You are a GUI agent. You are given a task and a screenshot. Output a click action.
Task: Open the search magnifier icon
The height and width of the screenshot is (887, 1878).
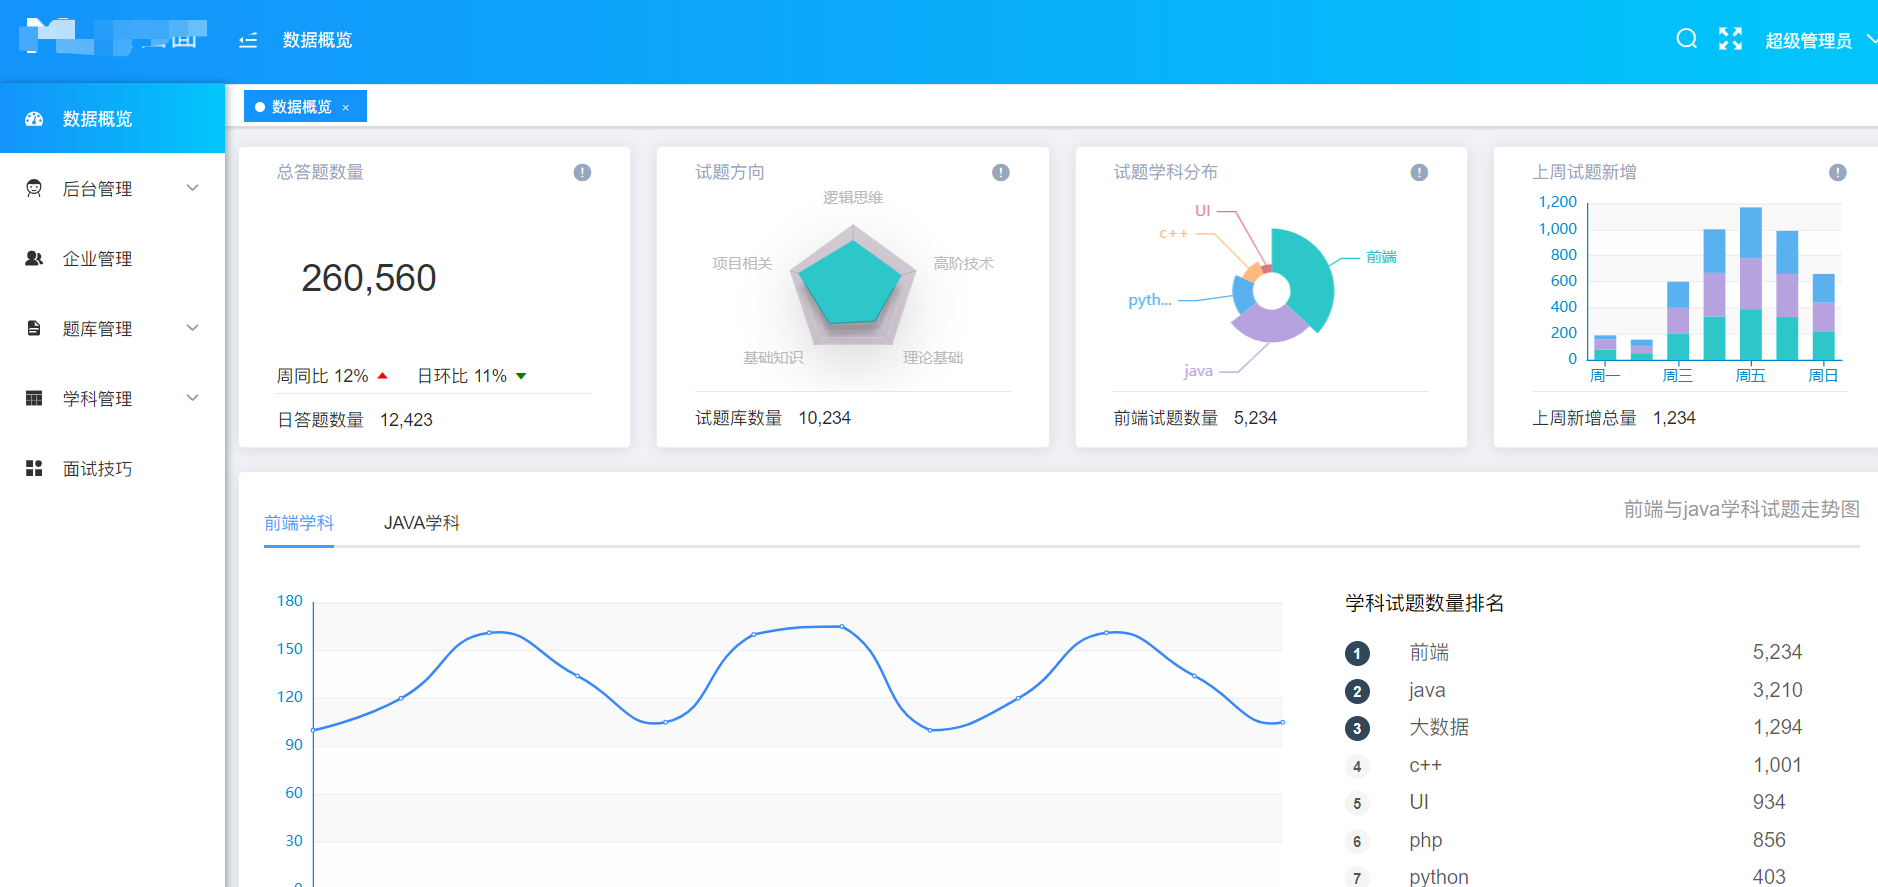[x=1686, y=39]
